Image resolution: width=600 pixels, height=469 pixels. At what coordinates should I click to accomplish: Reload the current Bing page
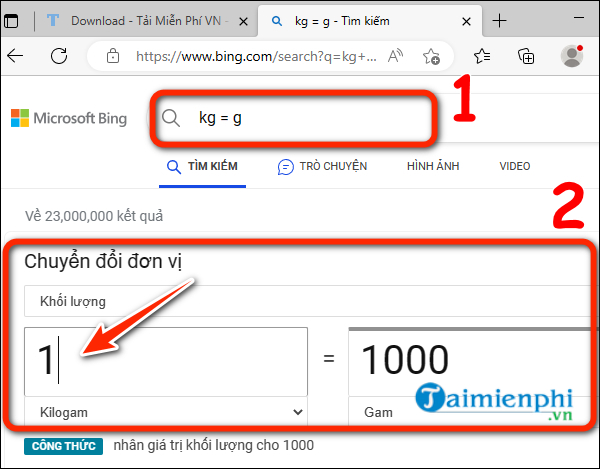[59, 56]
